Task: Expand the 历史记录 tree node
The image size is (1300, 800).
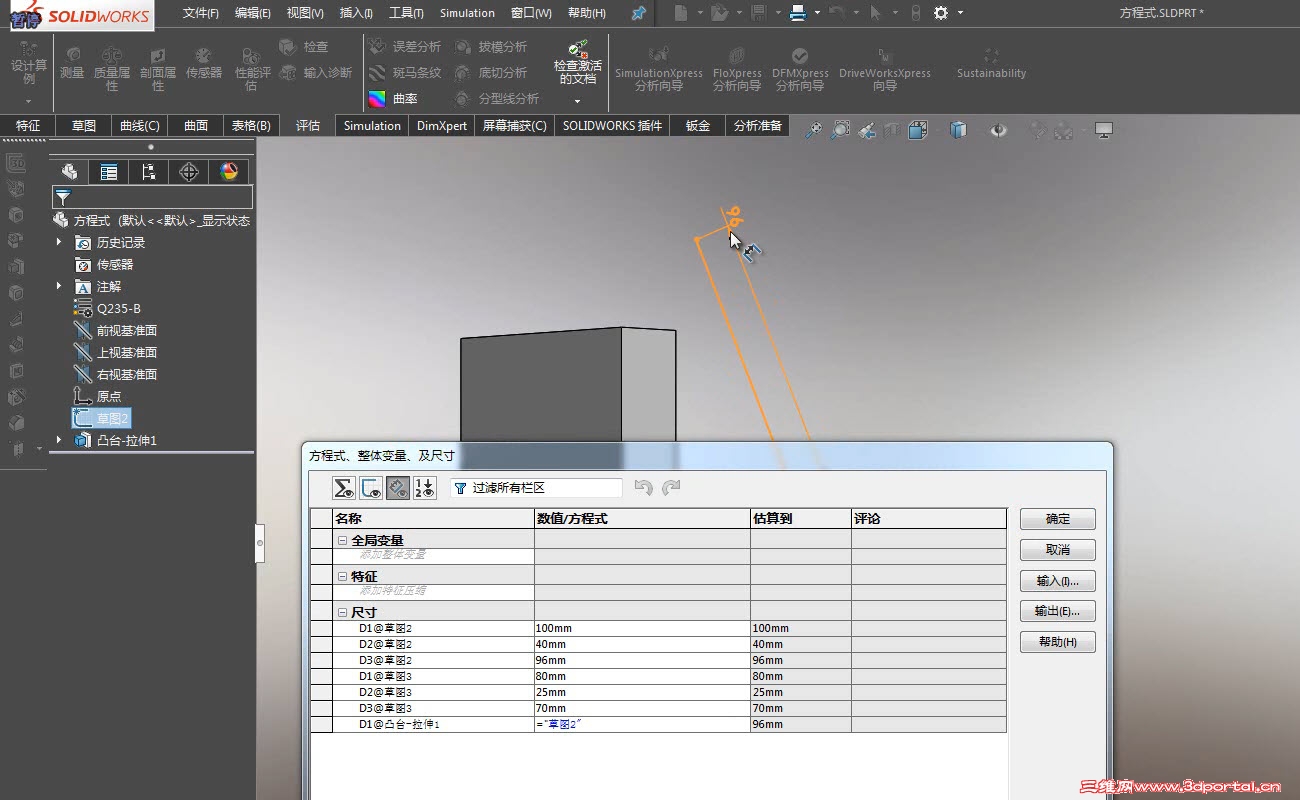Action: (59, 242)
